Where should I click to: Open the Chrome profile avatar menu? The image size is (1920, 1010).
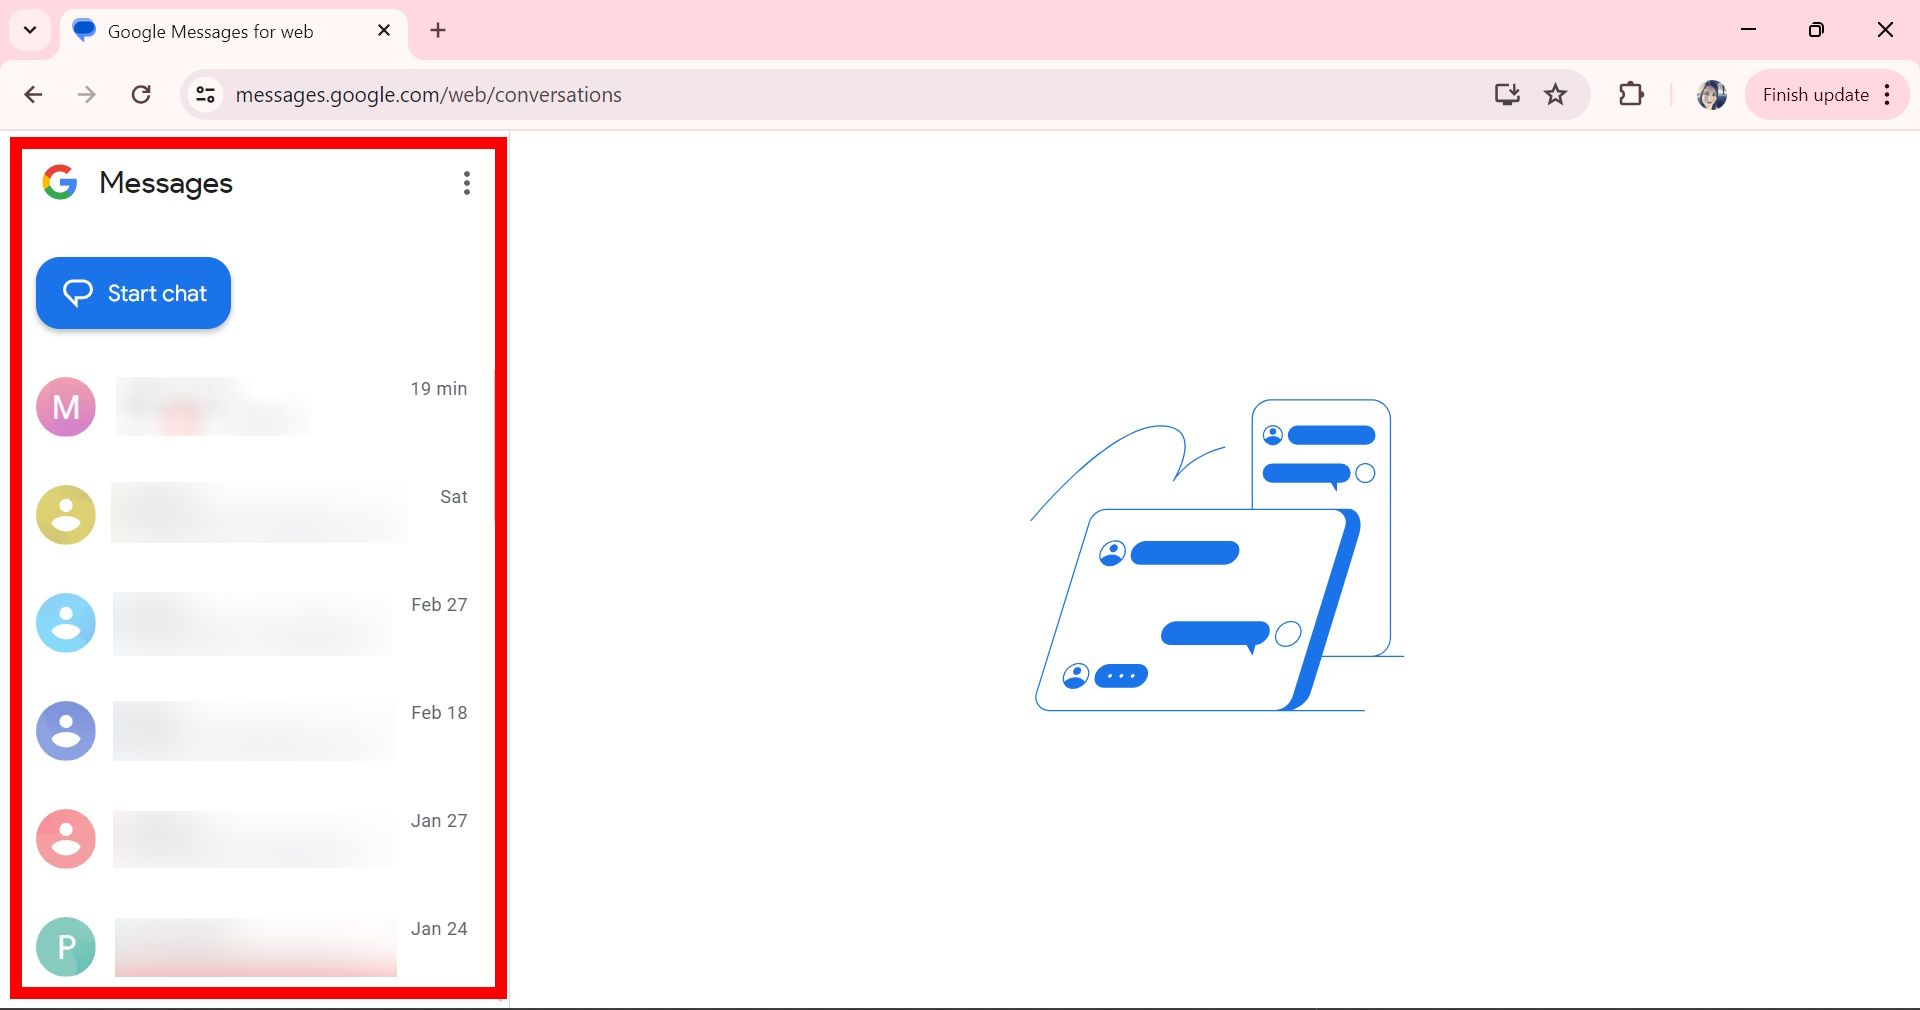point(1711,95)
